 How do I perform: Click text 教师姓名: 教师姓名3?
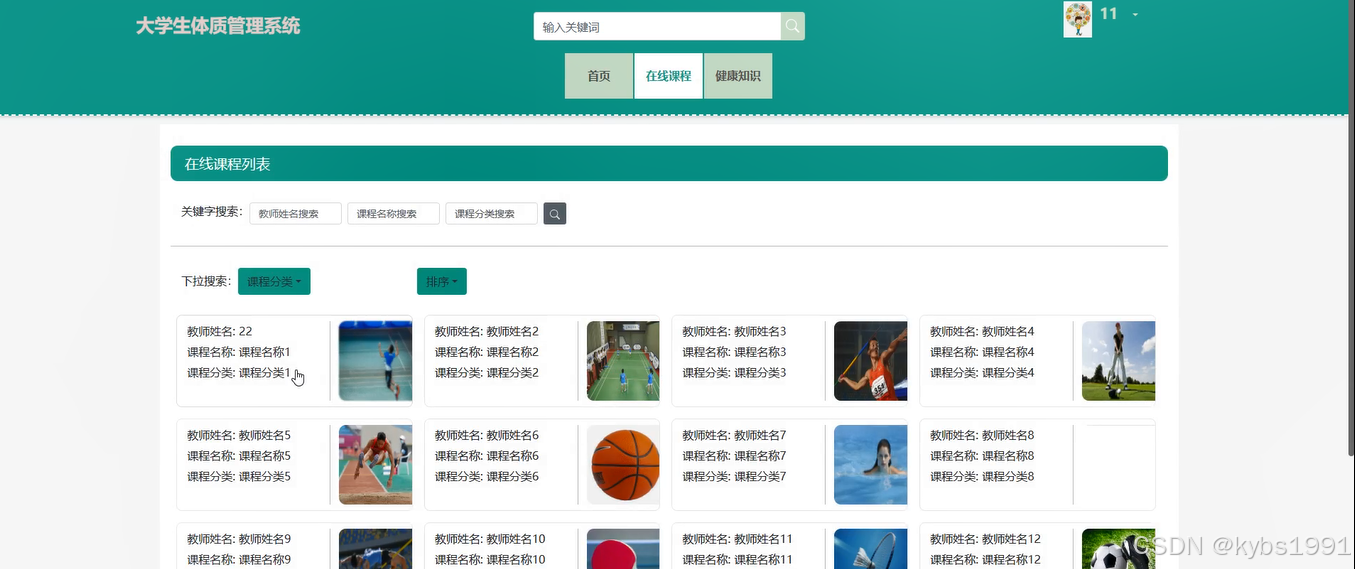click(x=735, y=332)
